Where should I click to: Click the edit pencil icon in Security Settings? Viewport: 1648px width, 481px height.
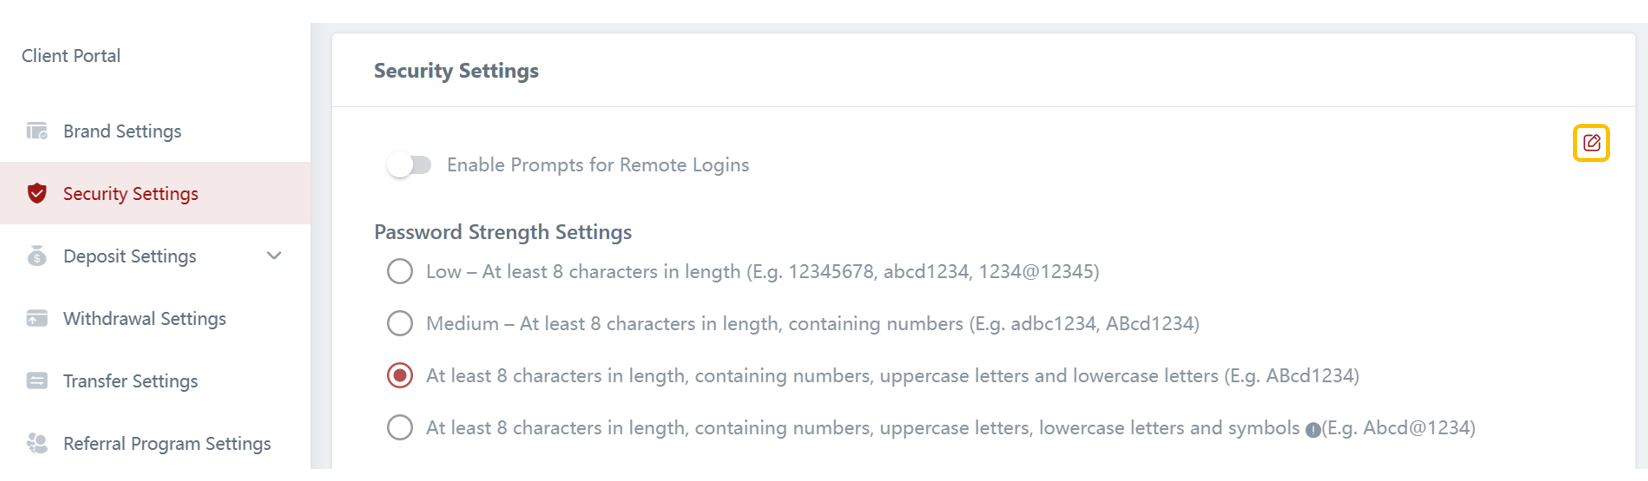(1591, 143)
